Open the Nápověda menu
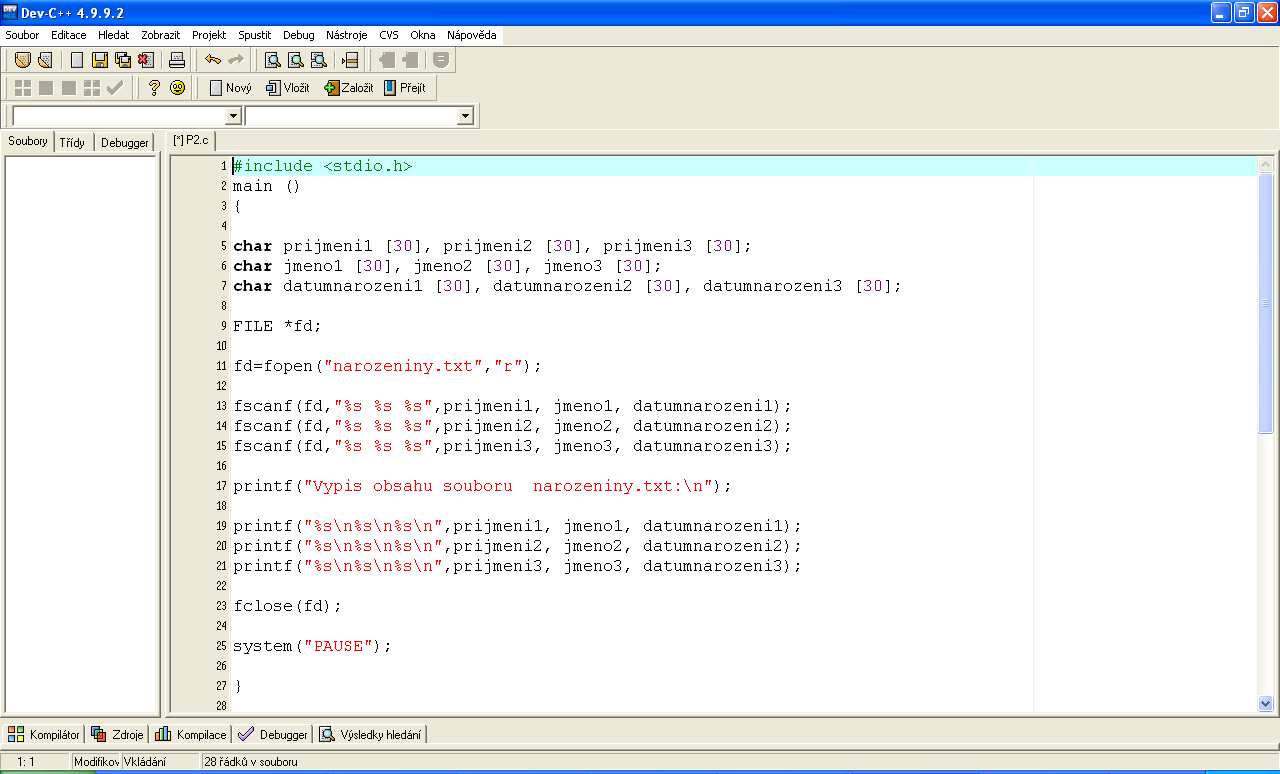Viewport: 1280px width, 774px height. 471,35
